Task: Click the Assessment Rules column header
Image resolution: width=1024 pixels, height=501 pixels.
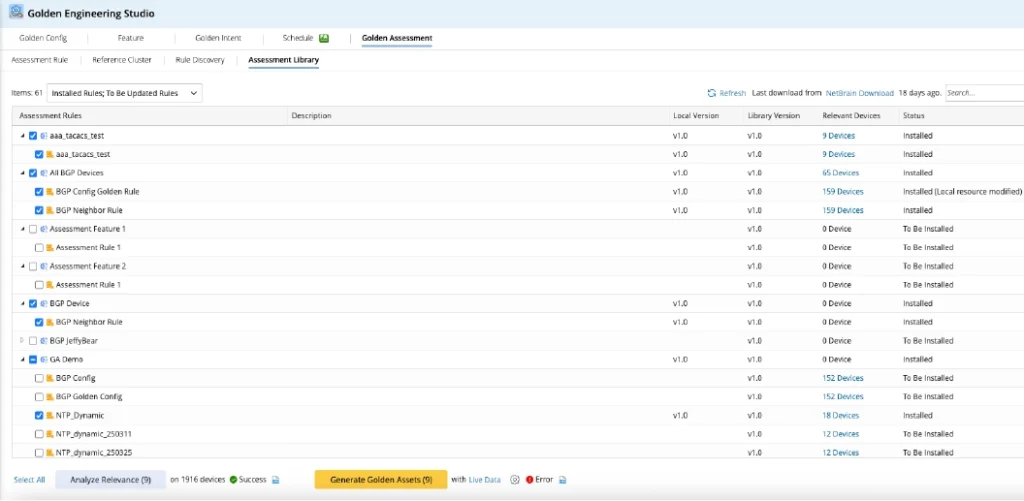Action: coord(50,116)
